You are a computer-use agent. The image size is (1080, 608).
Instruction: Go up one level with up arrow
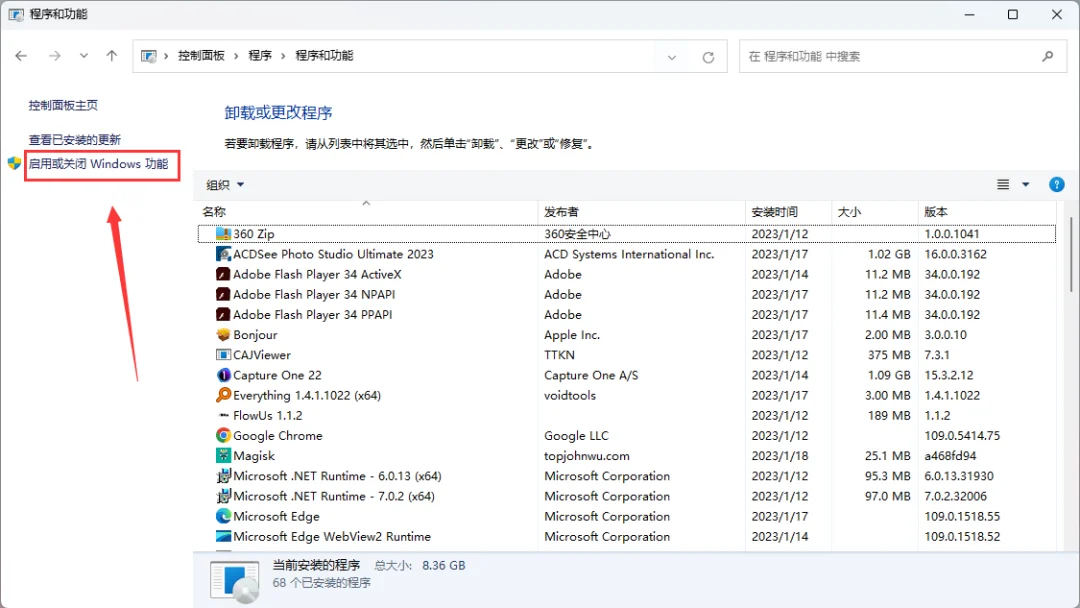pyautogui.click(x=112, y=56)
